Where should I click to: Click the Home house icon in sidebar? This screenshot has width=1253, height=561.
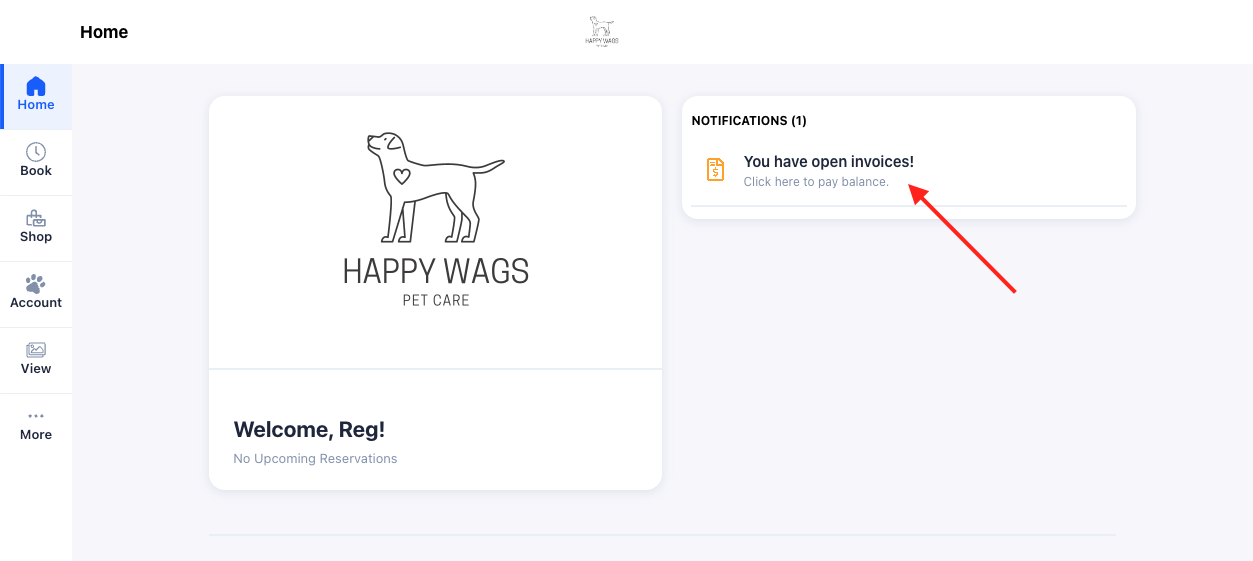point(36,86)
